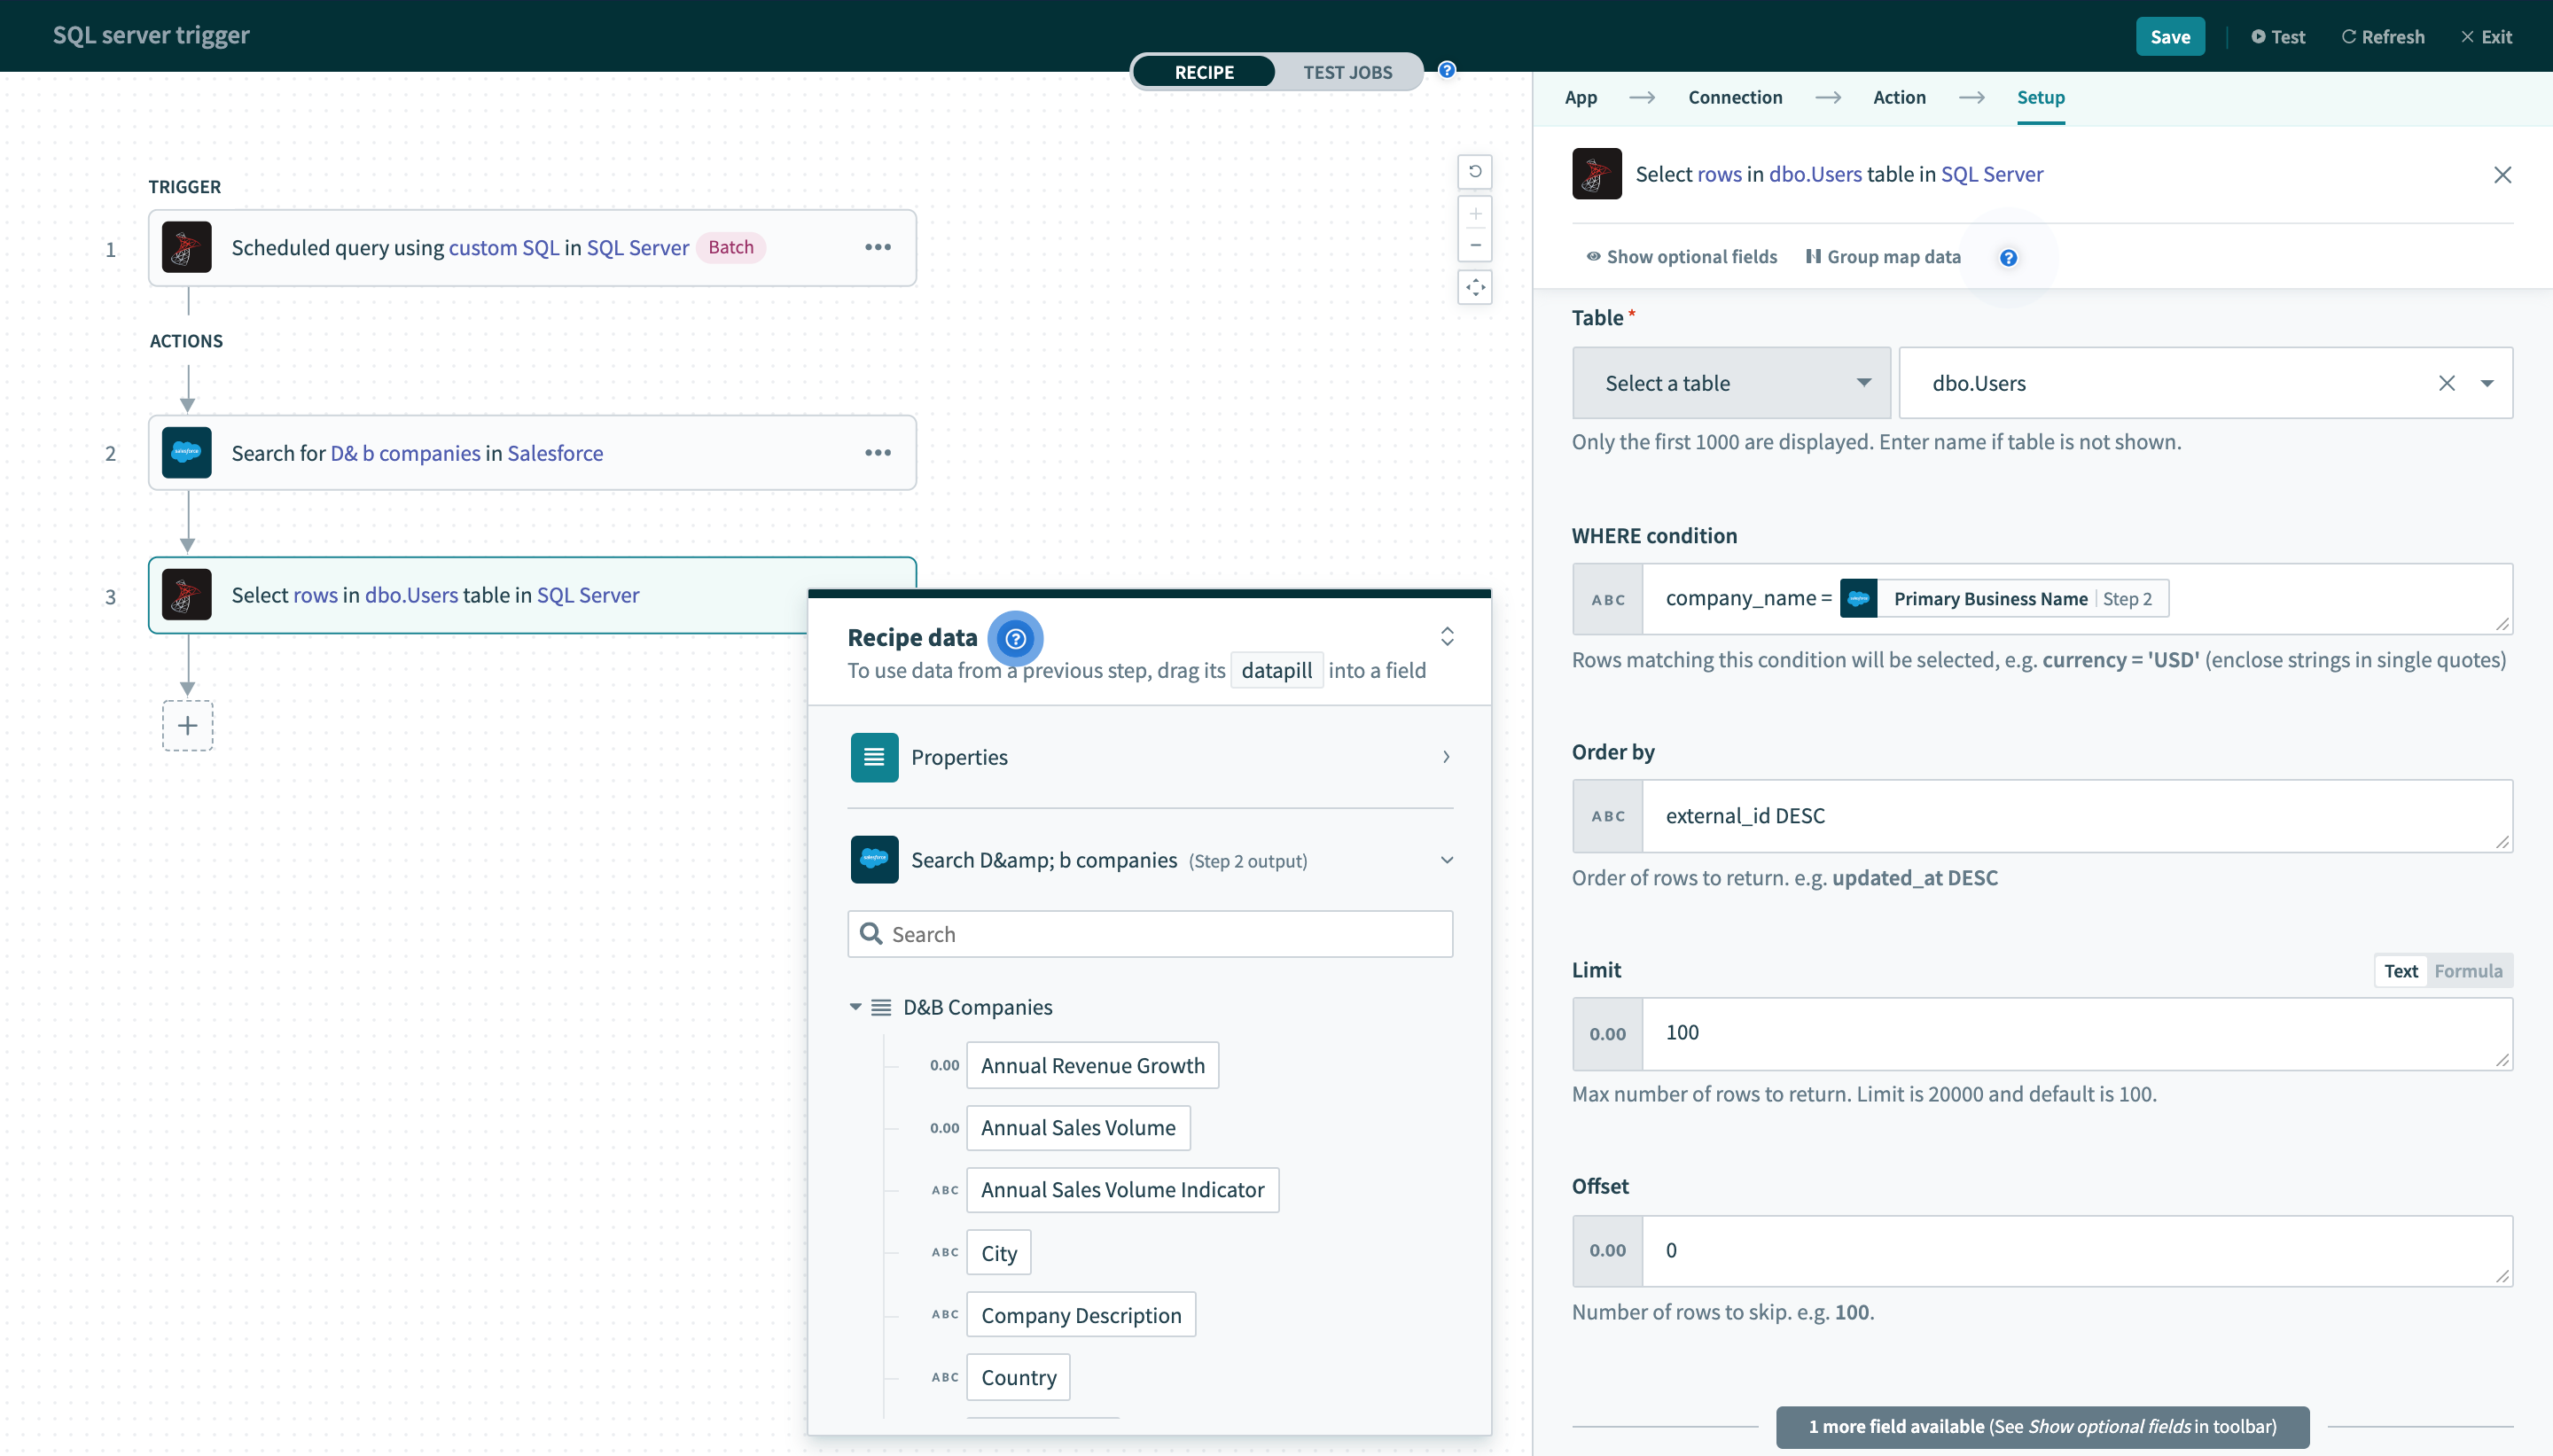Open the three-dot menu on the Scheduled query step
2553x1456 pixels.
[878, 247]
